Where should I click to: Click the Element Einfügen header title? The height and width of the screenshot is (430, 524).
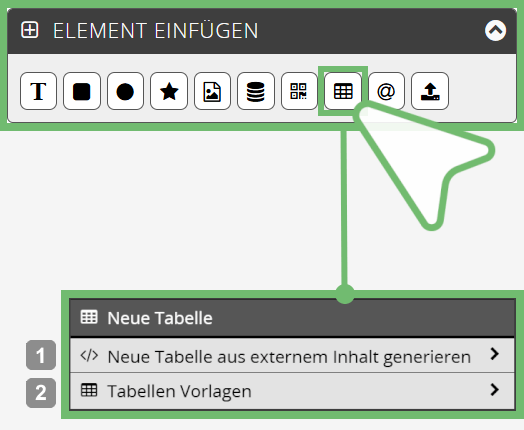coord(155,31)
